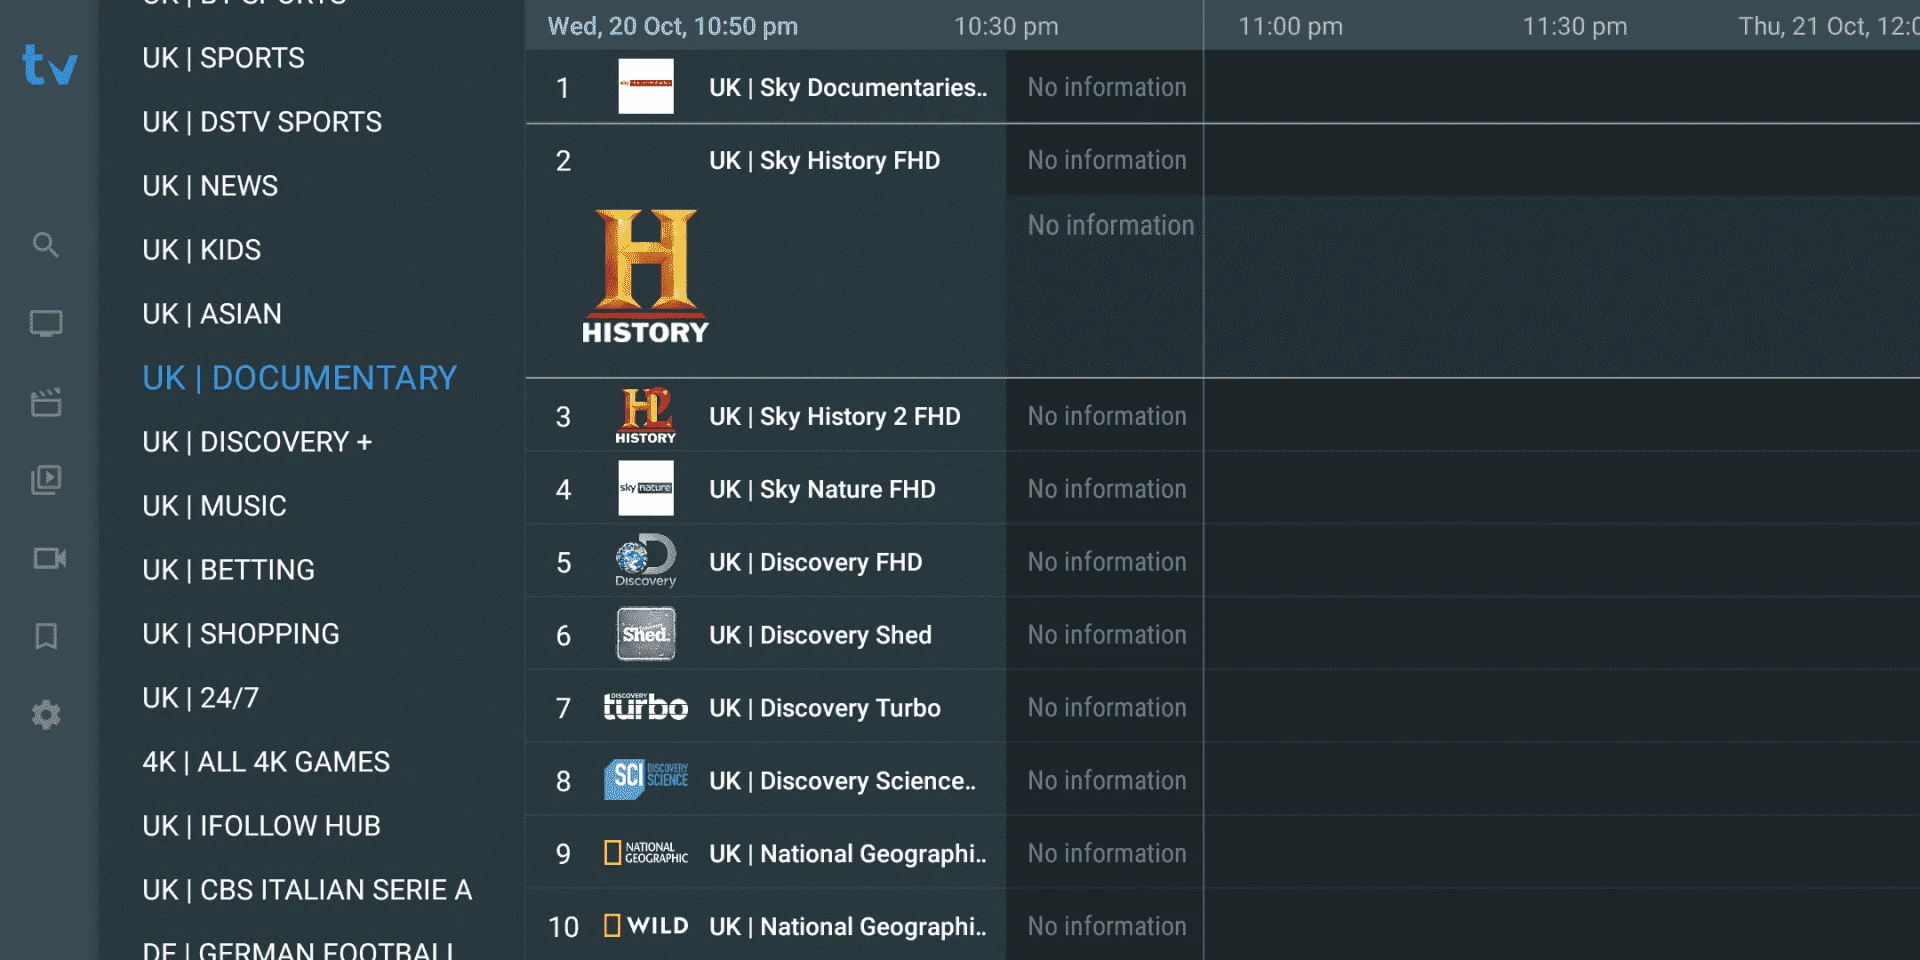This screenshot has height=960, width=1920.
Task: Click the Nat Geo WILD logo
Action: (x=646, y=926)
